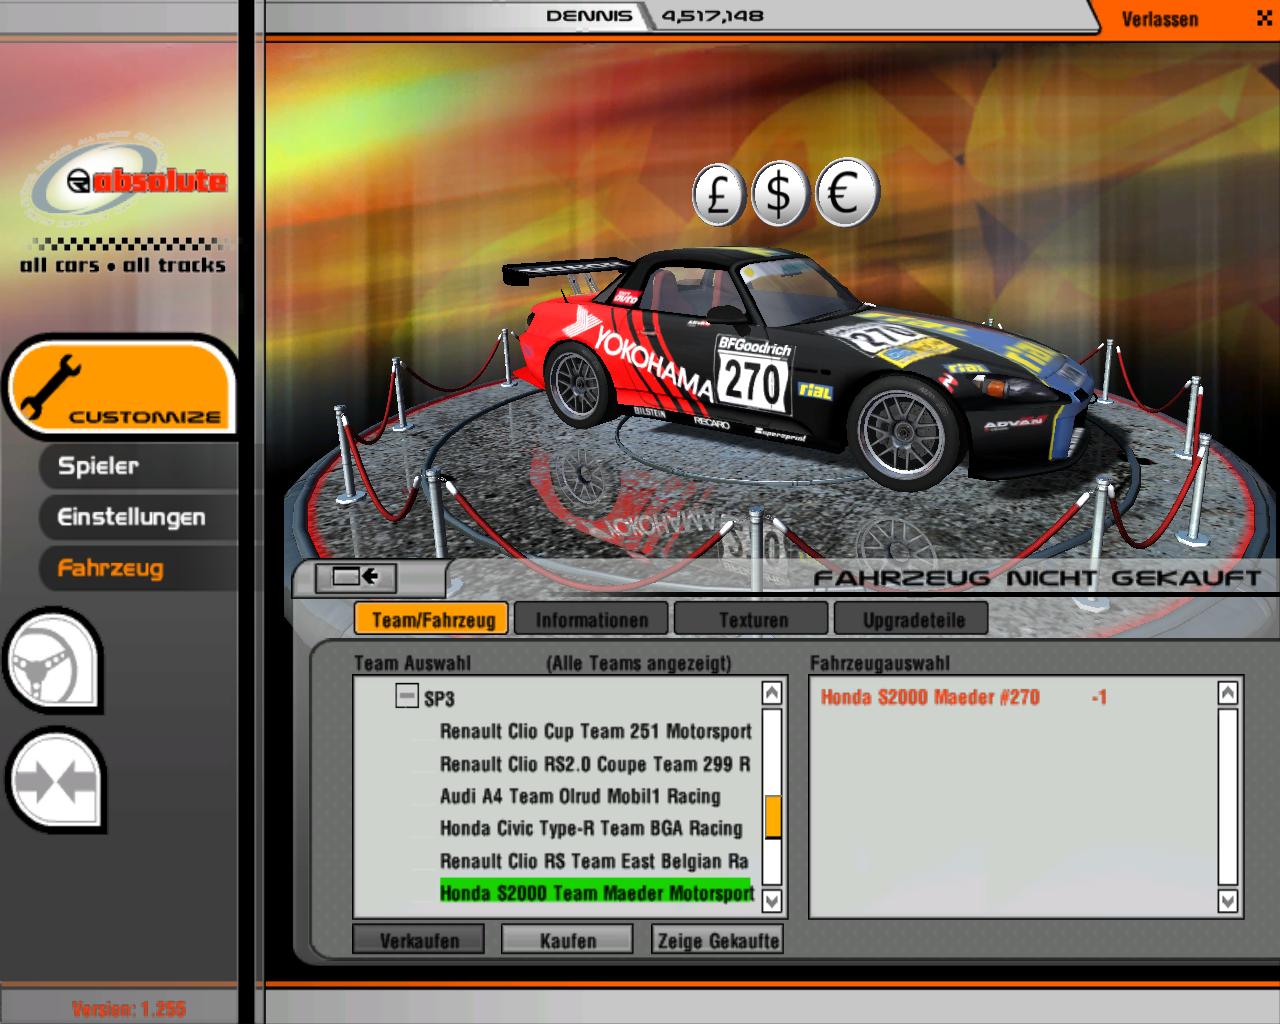Switch to the Texturen tab
Image resolution: width=1280 pixels, height=1024 pixels.
coord(753,620)
